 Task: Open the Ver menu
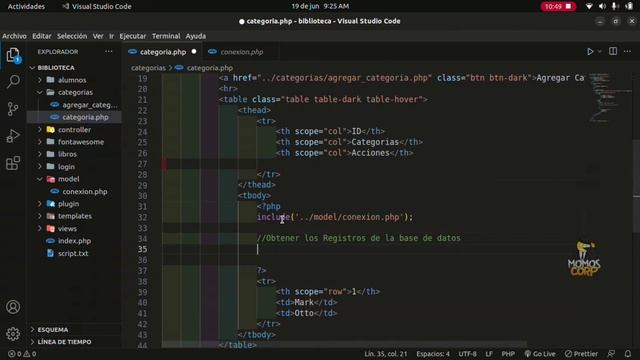[98, 36]
